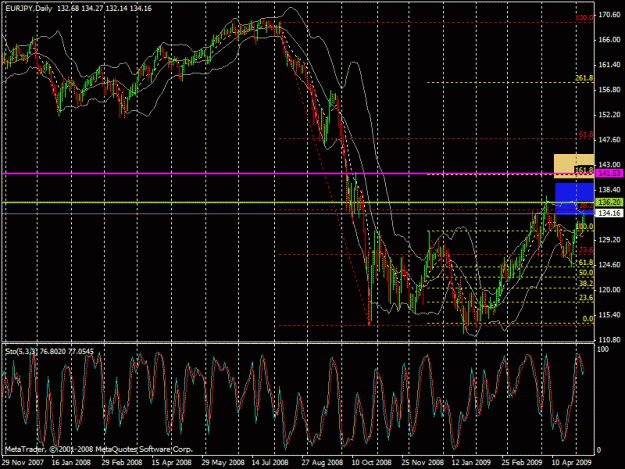Click the 138.40 price axis label
The width and height of the screenshot is (625, 469).
(x=609, y=190)
